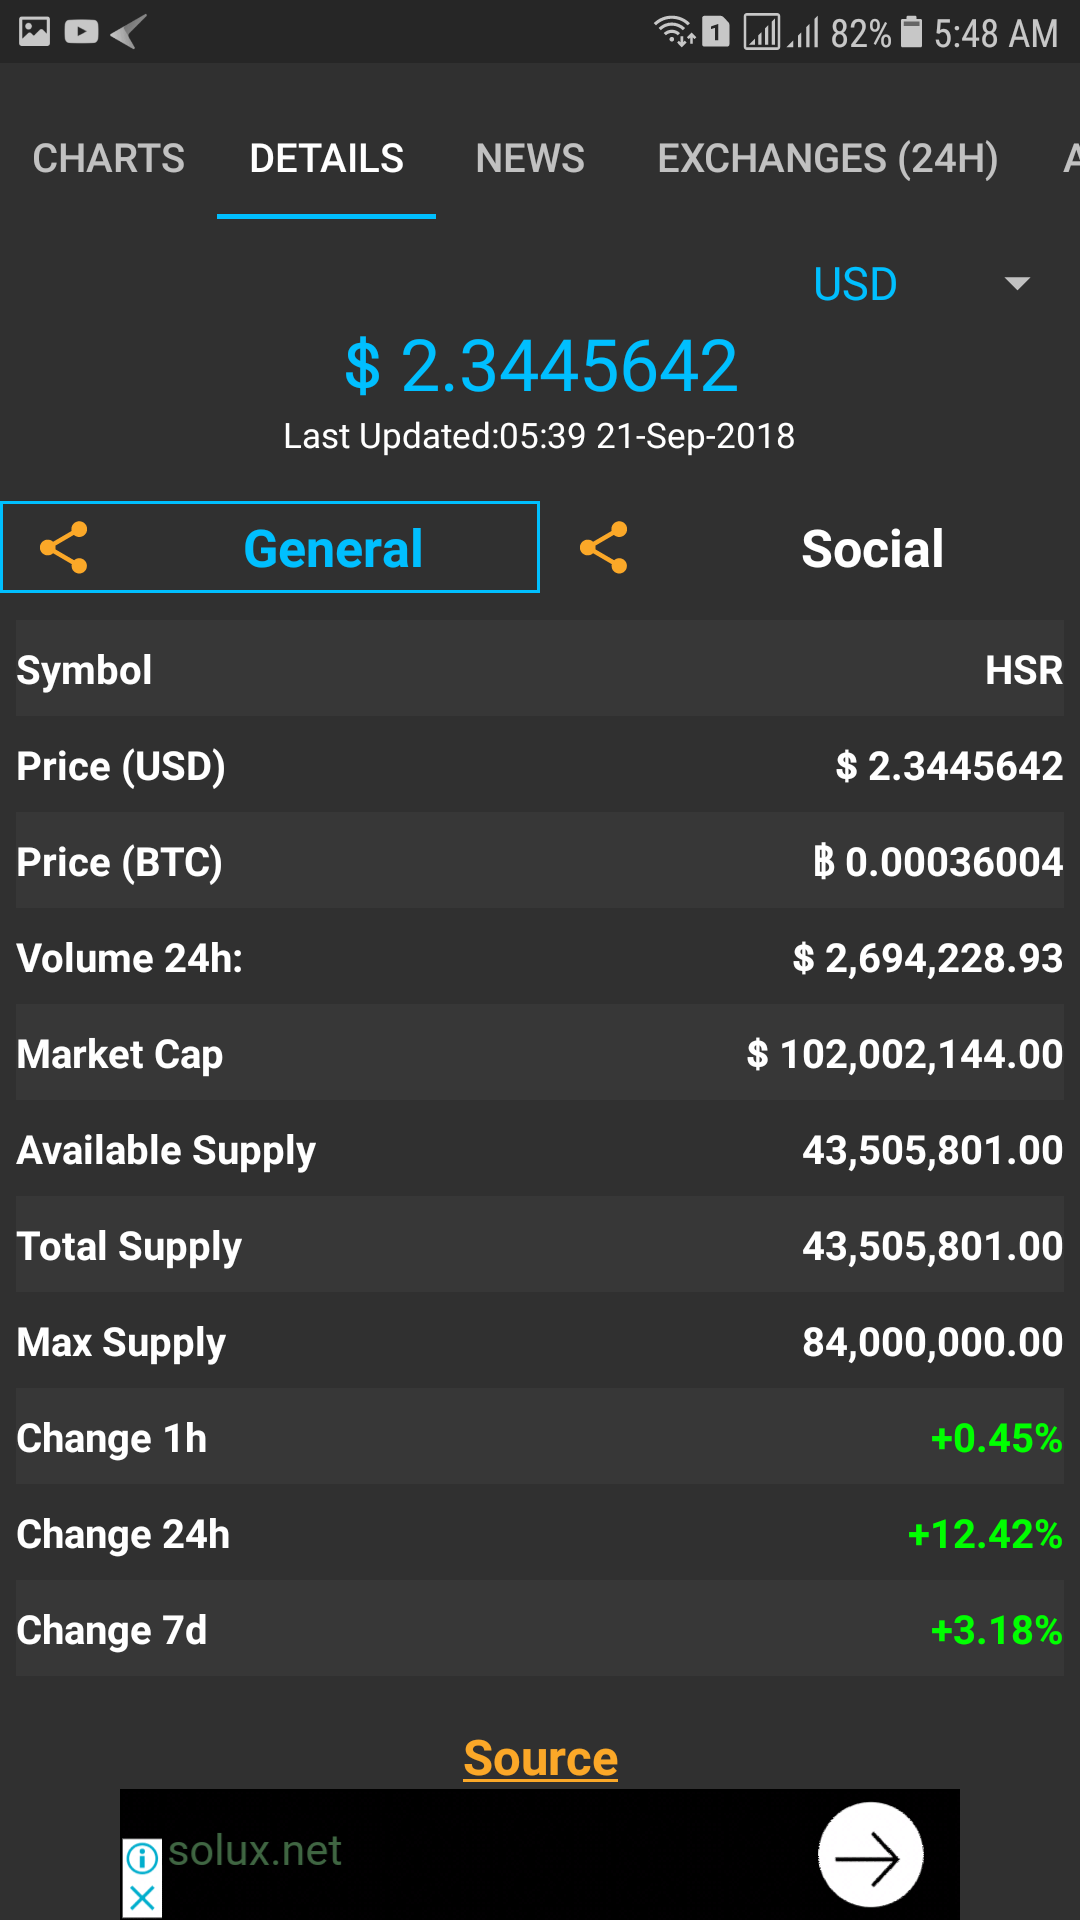Tap the solux.net ad text
The height and width of the screenshot is (1920, 1080).
255,1851
